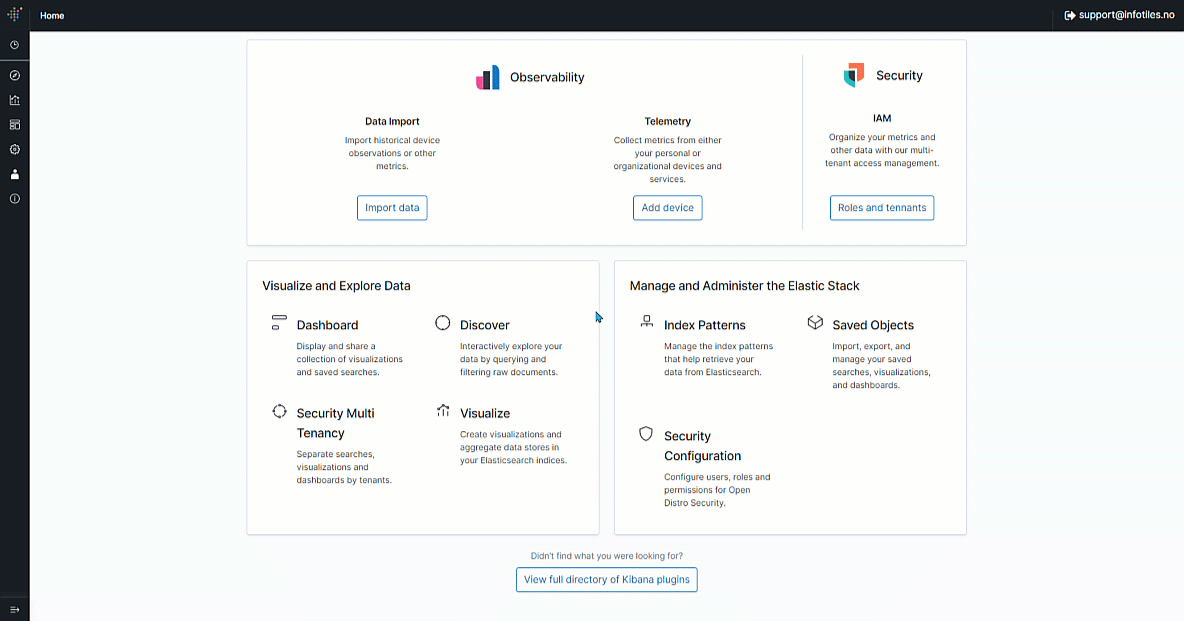Click the Import data button
Image resolution: width=1184 pixels, height=621 pixels.
point(392,208)
